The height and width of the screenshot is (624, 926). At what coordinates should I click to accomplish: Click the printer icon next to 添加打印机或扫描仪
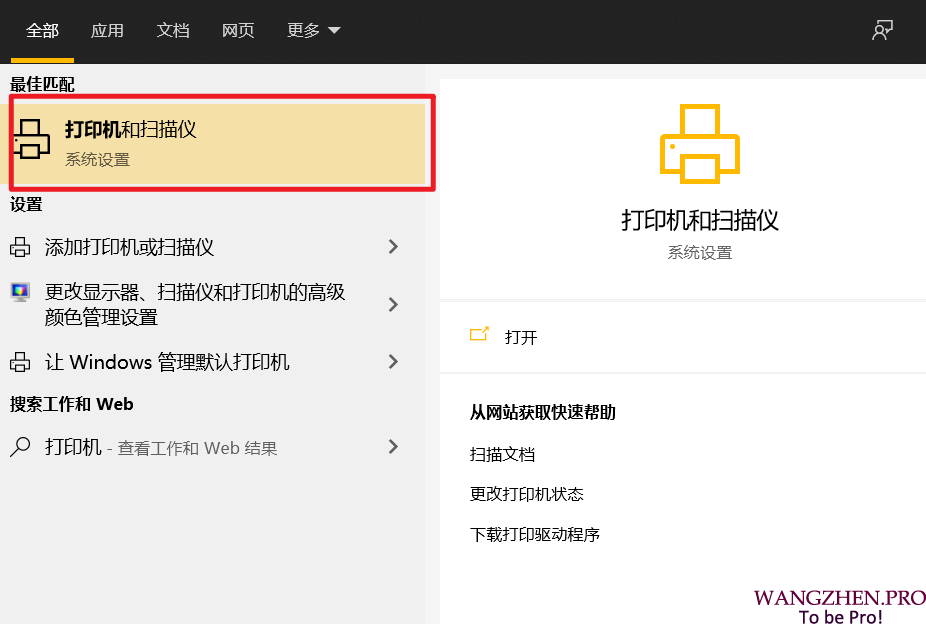click(20, 247)
